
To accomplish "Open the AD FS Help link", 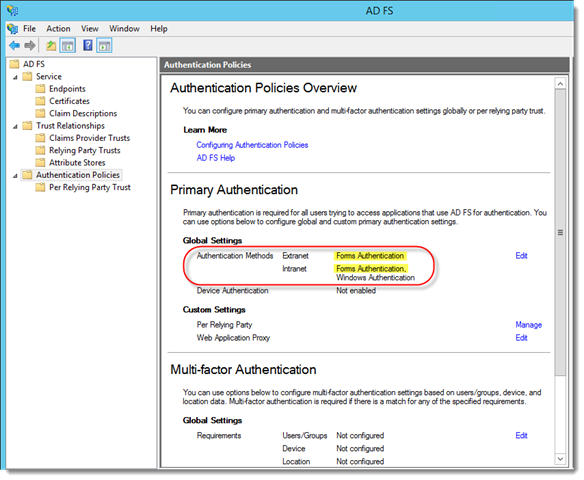I will click(x=216, y=158).
